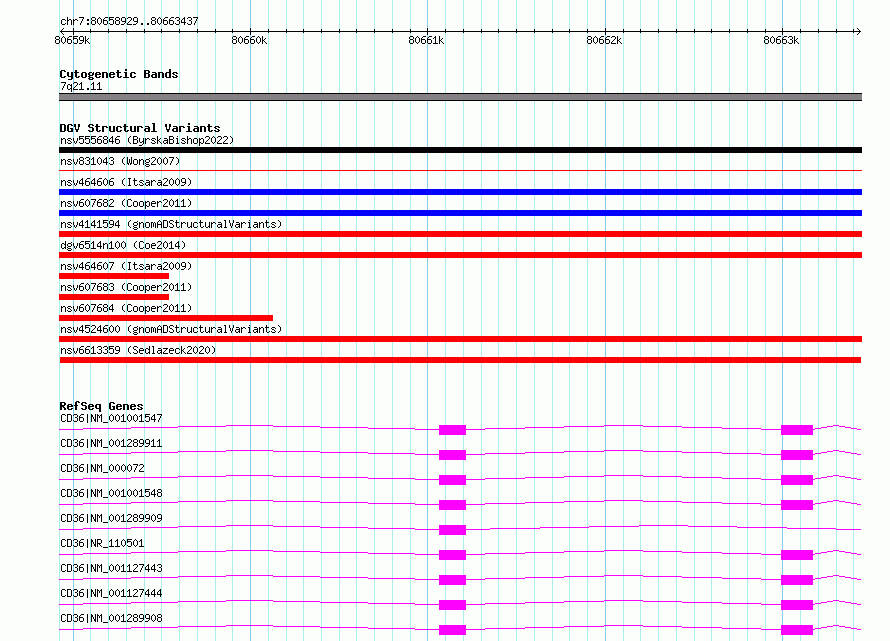Click the red nsv607684 variant bar
The height and width of the screenshot is (641, 890).
[166, 318]
